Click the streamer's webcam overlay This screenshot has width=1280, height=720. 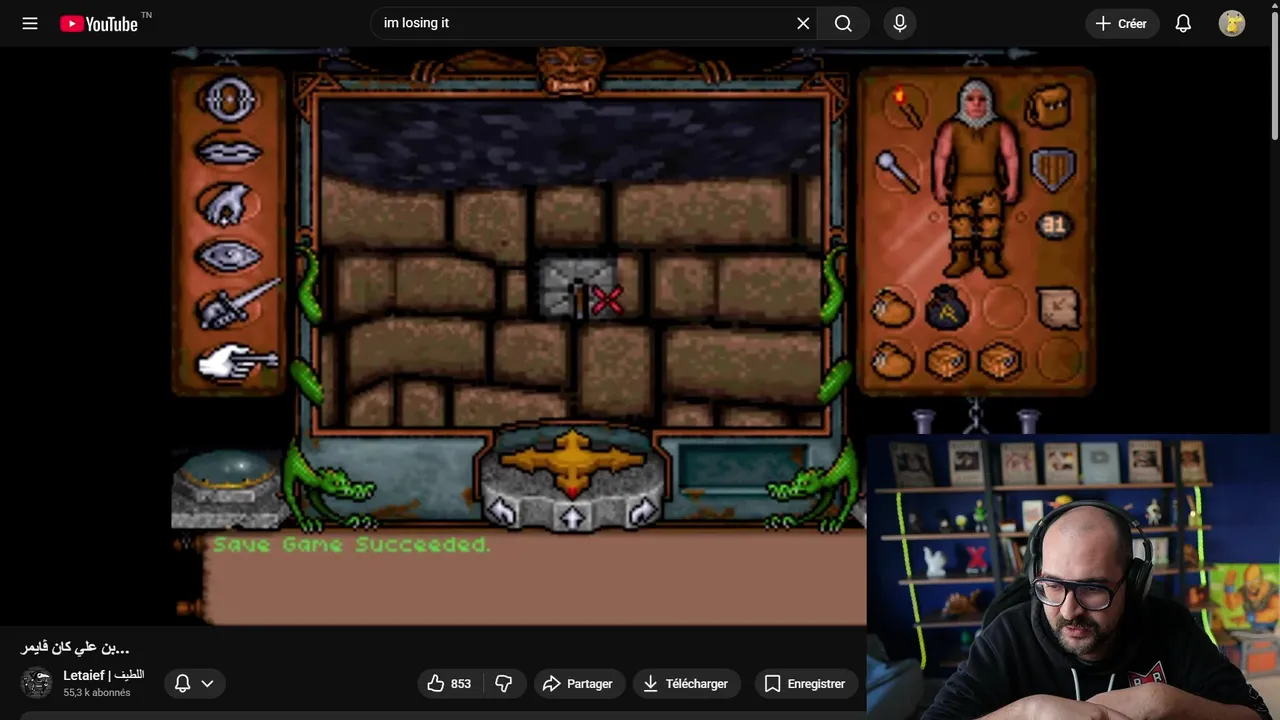tap(1073, 577)
